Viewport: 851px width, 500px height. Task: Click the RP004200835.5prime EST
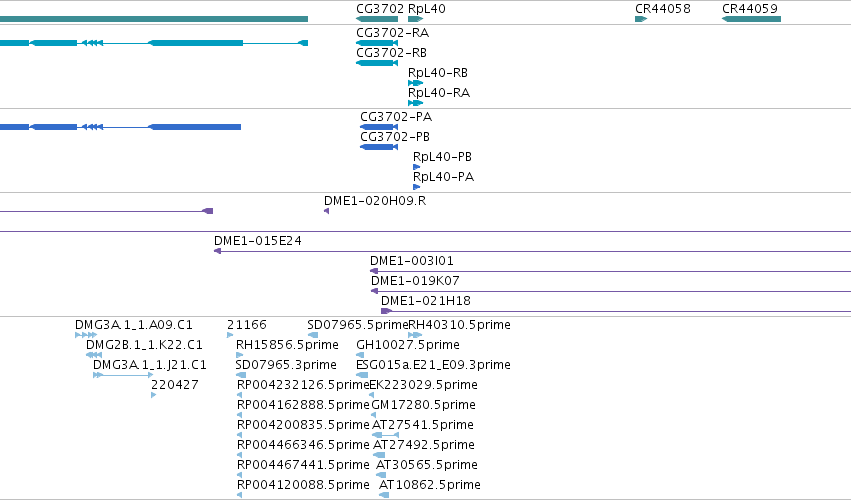click(239, 435)
